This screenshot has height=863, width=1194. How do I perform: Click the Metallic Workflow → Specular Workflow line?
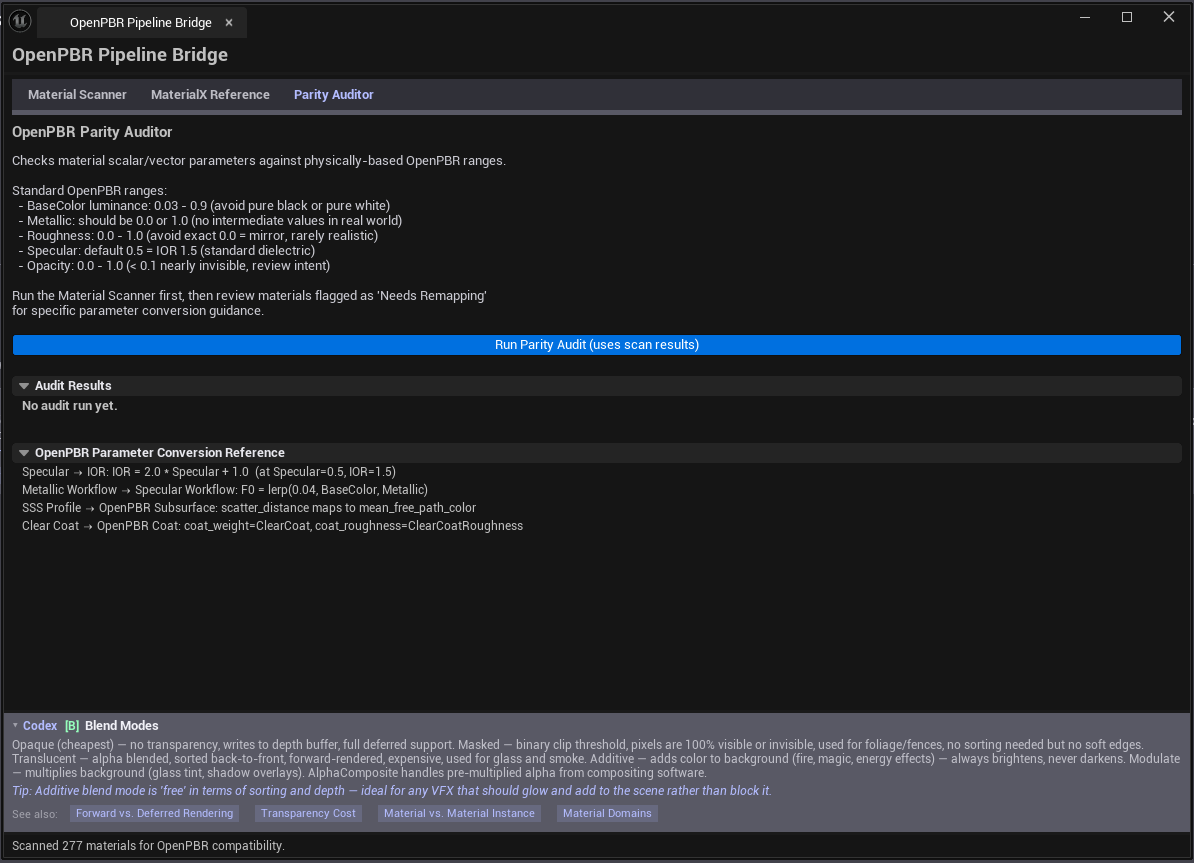point(225,490)
